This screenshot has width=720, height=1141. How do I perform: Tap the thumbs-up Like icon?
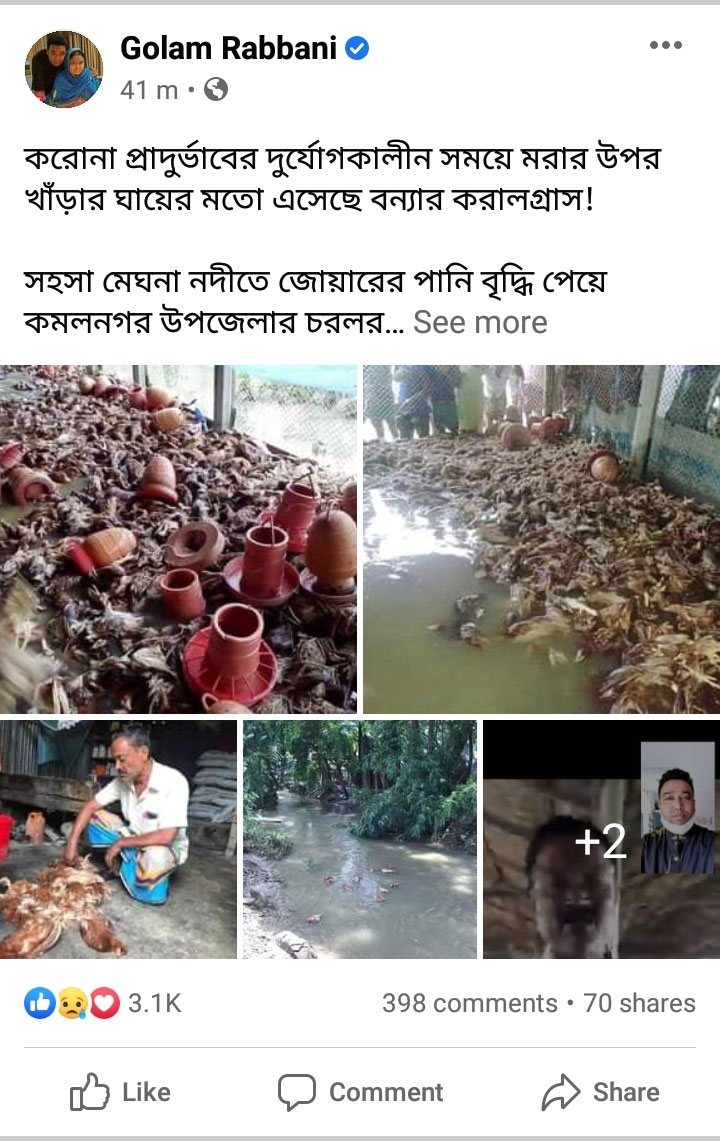(90, 1092)
